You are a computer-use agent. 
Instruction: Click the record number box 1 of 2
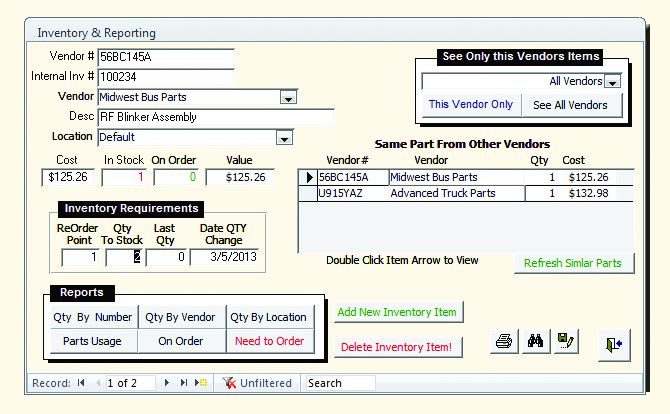130,383
